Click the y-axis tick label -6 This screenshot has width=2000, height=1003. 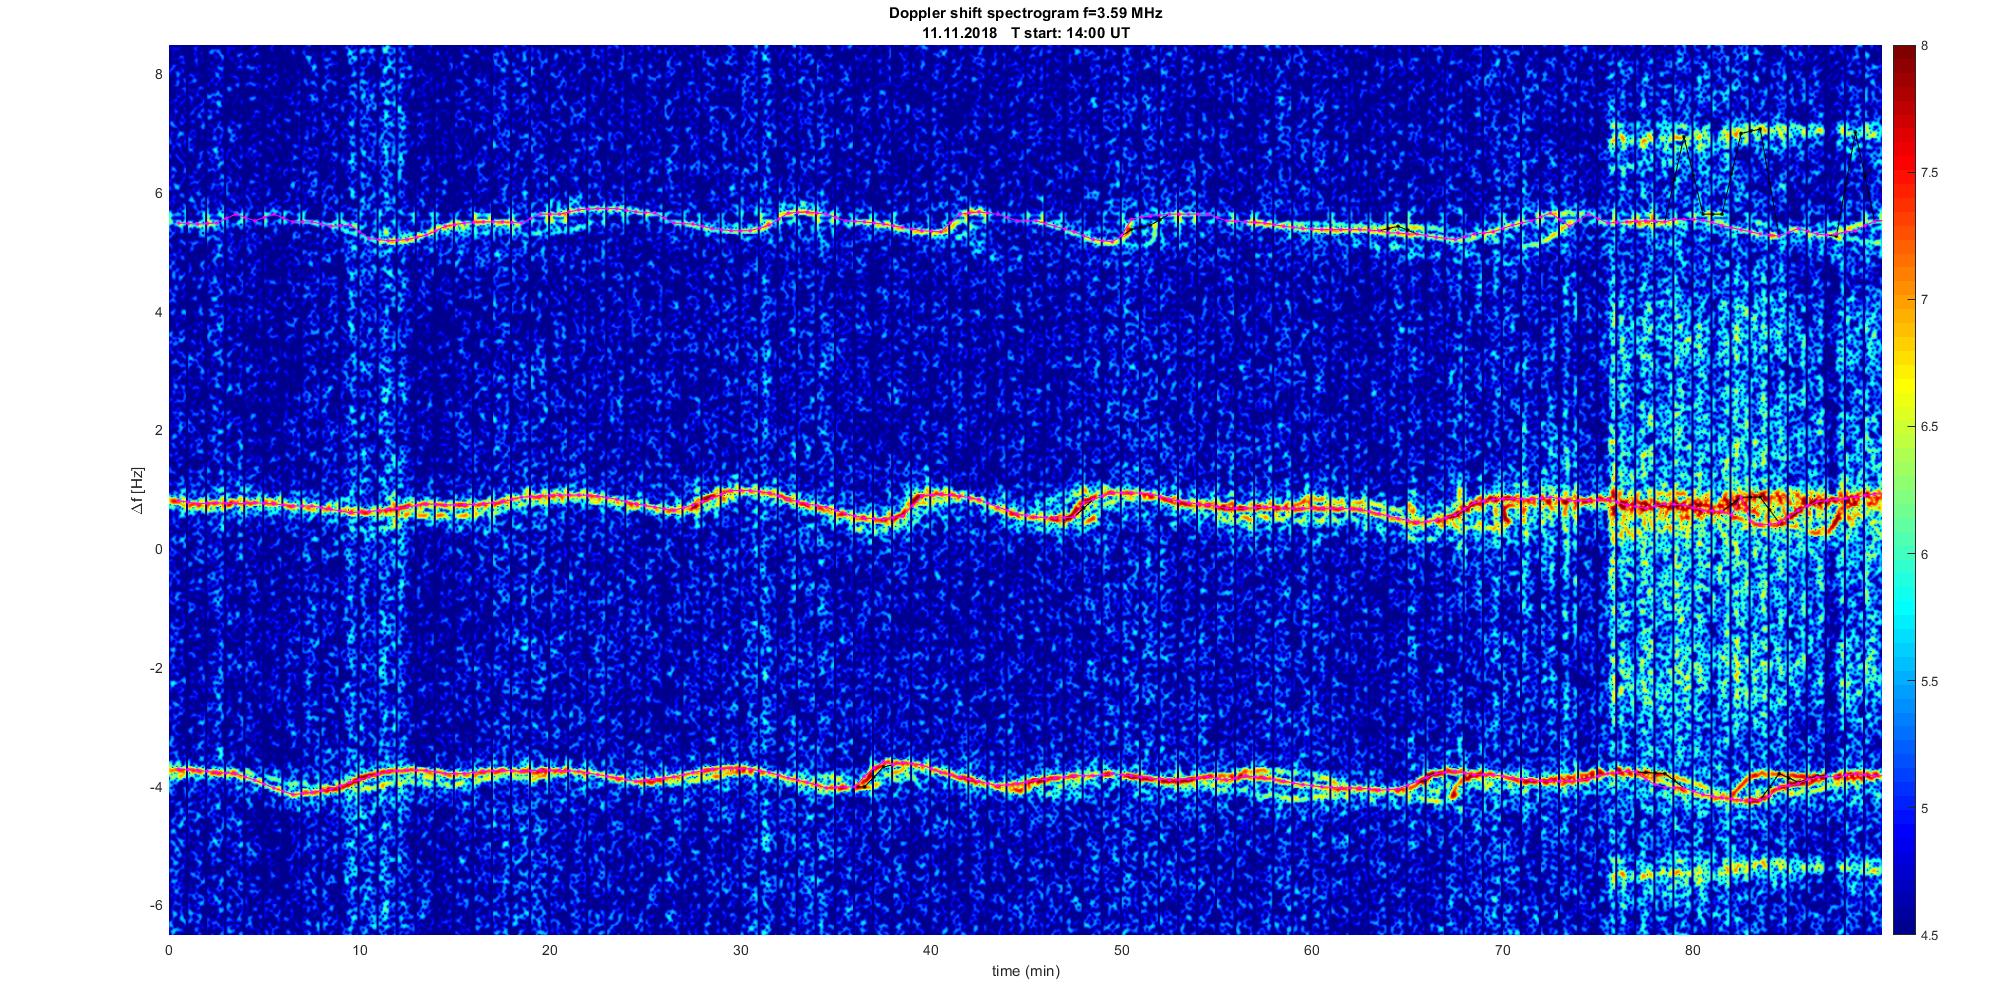pos(156,906)
